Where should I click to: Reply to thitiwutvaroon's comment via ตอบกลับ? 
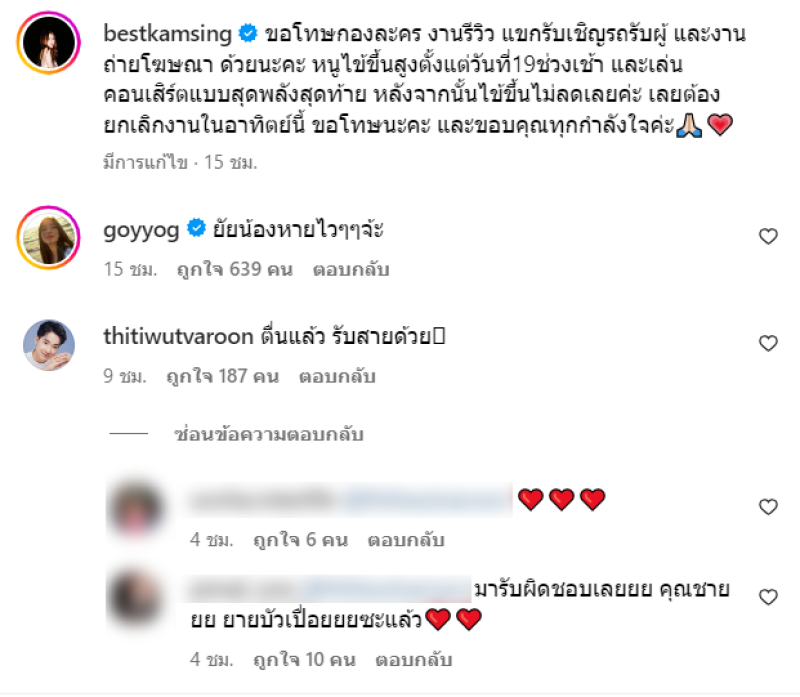click(337, 376)
